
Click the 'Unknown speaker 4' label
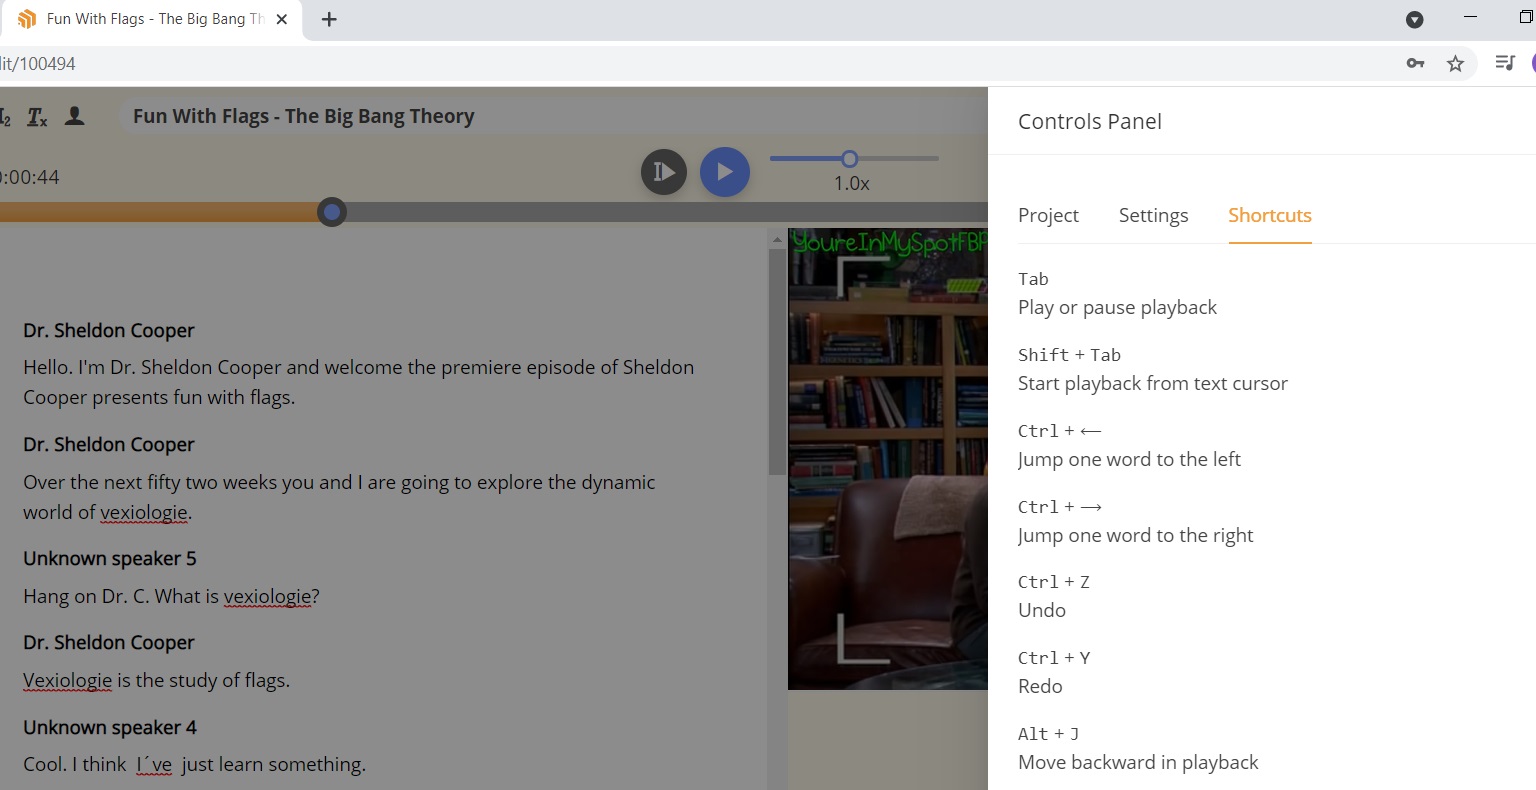[110, 727]
